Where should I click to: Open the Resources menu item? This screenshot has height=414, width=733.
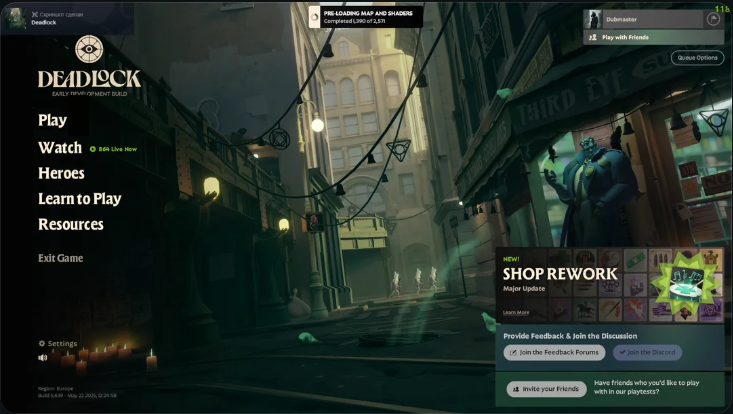[x=70, y=225]
